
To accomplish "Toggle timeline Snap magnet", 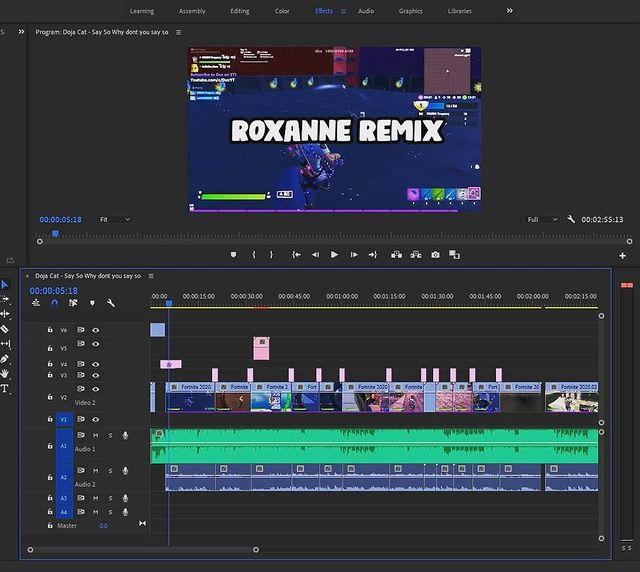I will [x=55, y=303].
